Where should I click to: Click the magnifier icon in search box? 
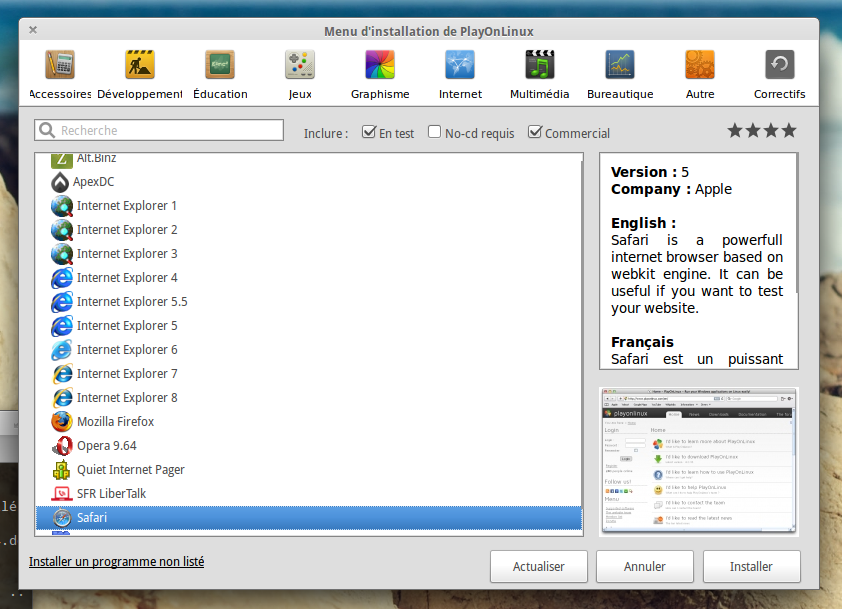tap(47, 130)
